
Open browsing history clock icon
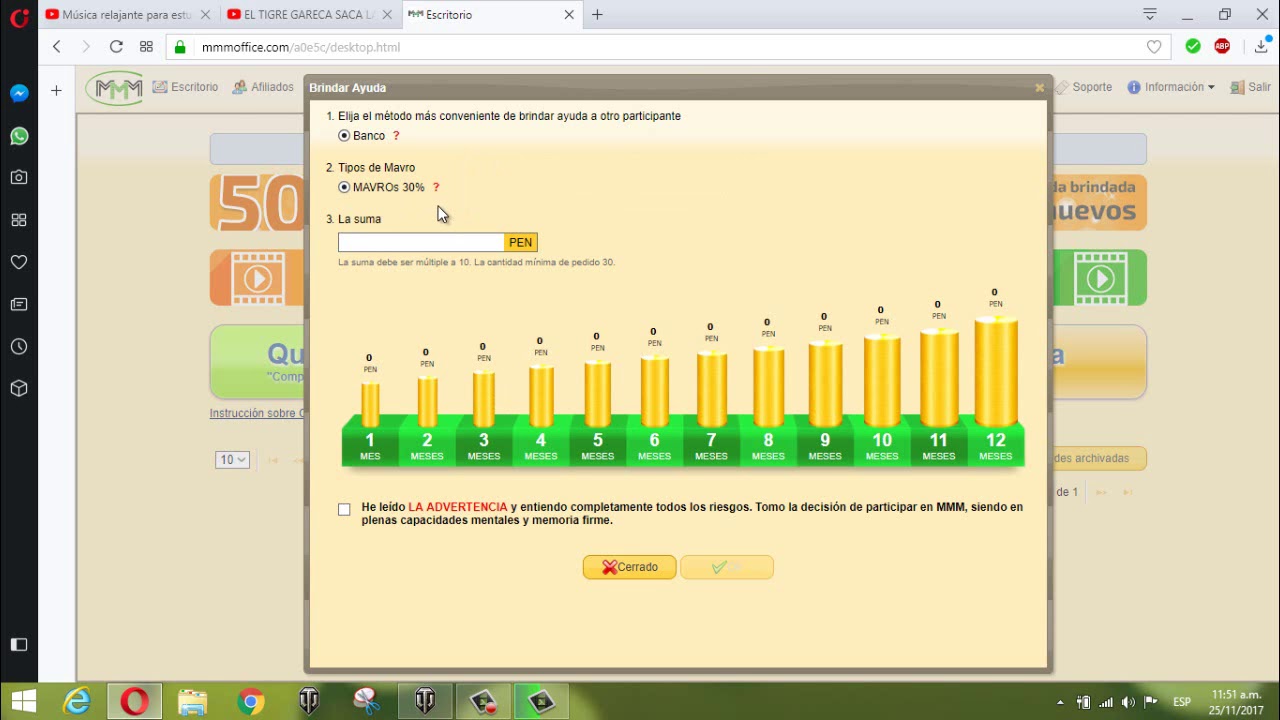pyautogui.click(x=19, y=346)
